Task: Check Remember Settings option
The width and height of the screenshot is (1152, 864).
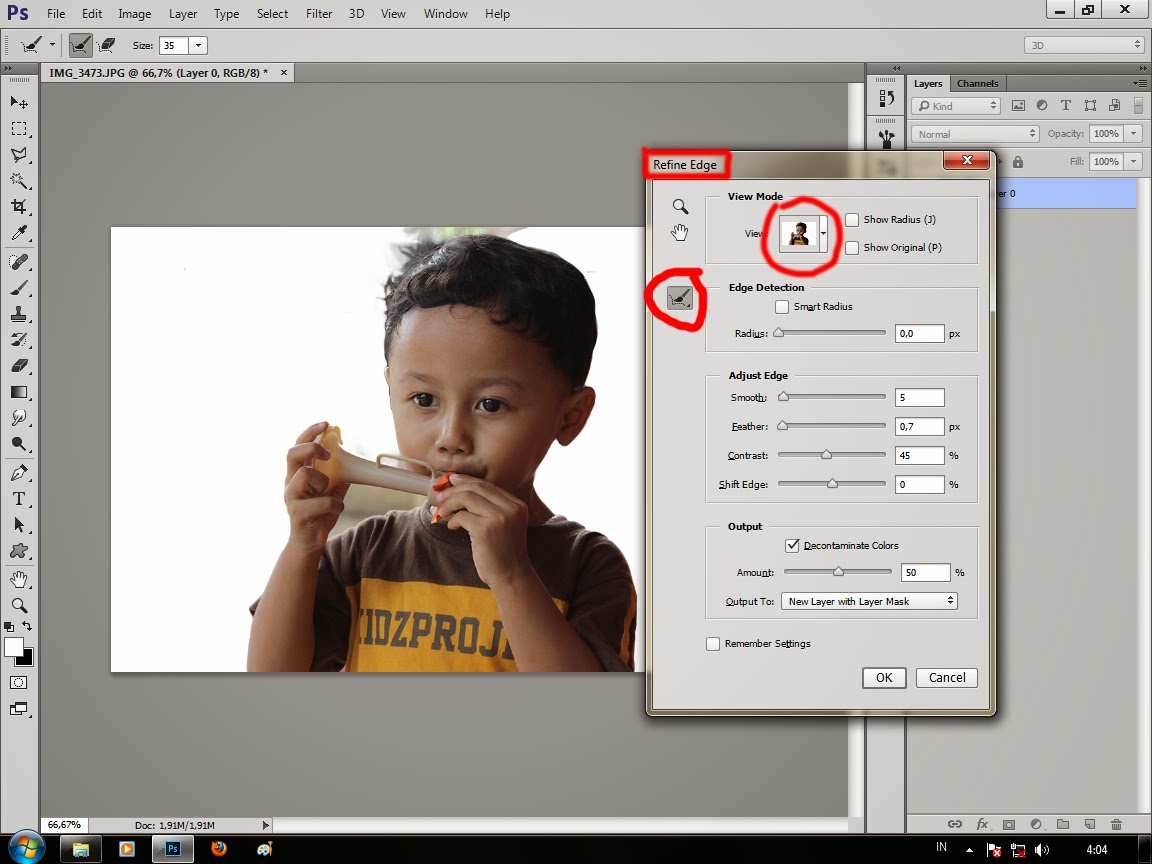Action: [713, 644]
